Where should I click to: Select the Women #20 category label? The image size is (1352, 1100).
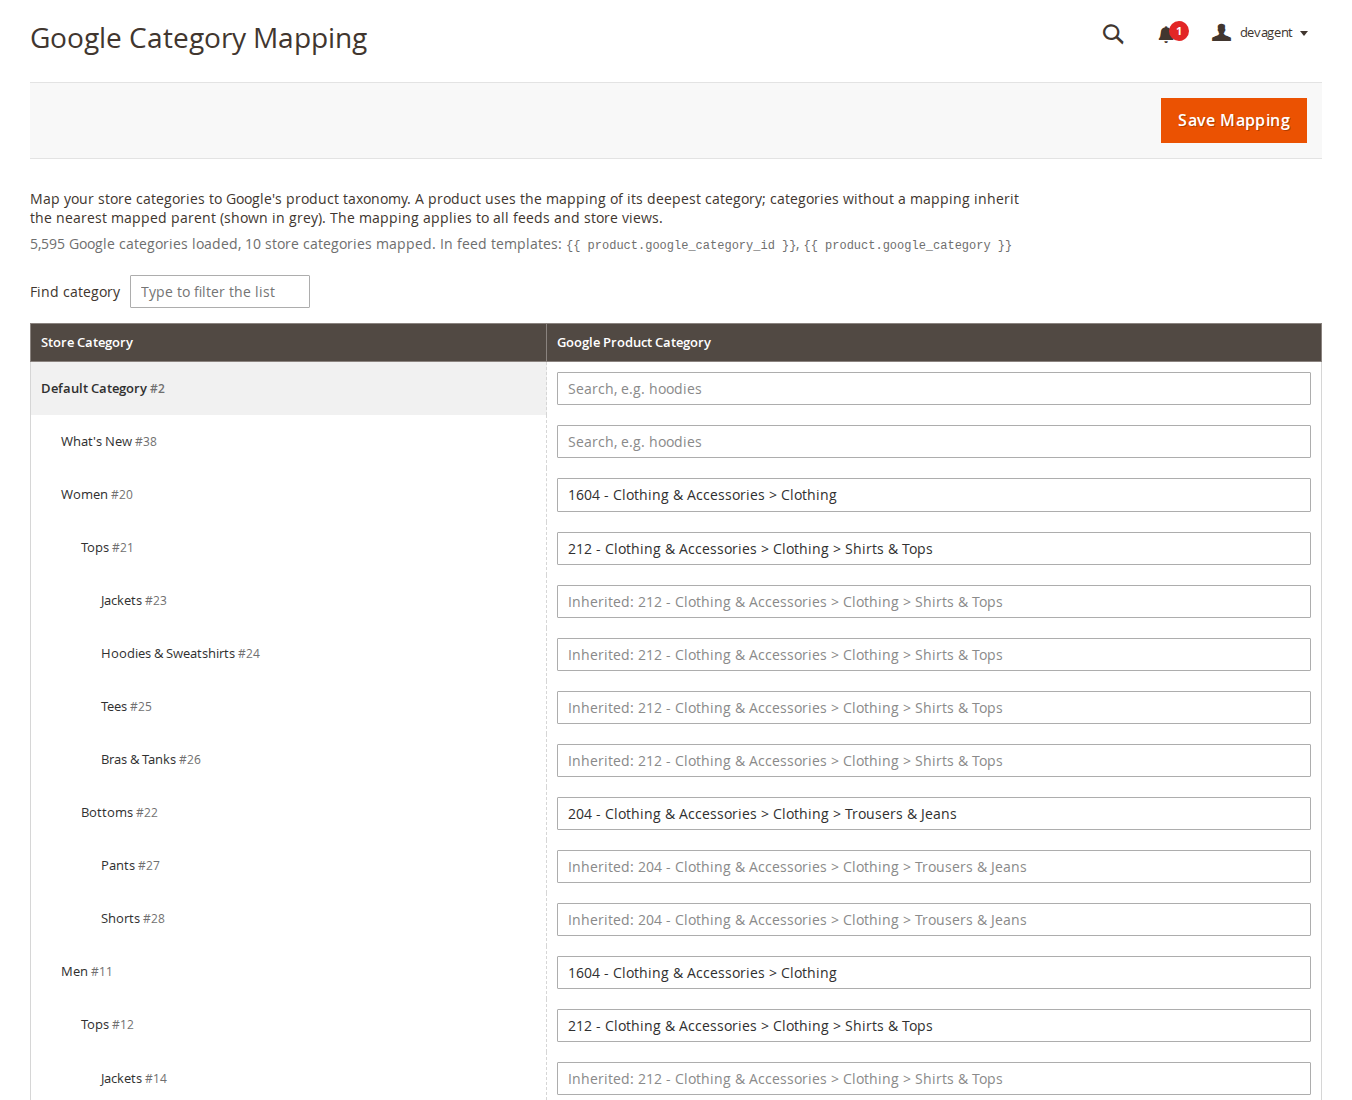click(97, 495)
